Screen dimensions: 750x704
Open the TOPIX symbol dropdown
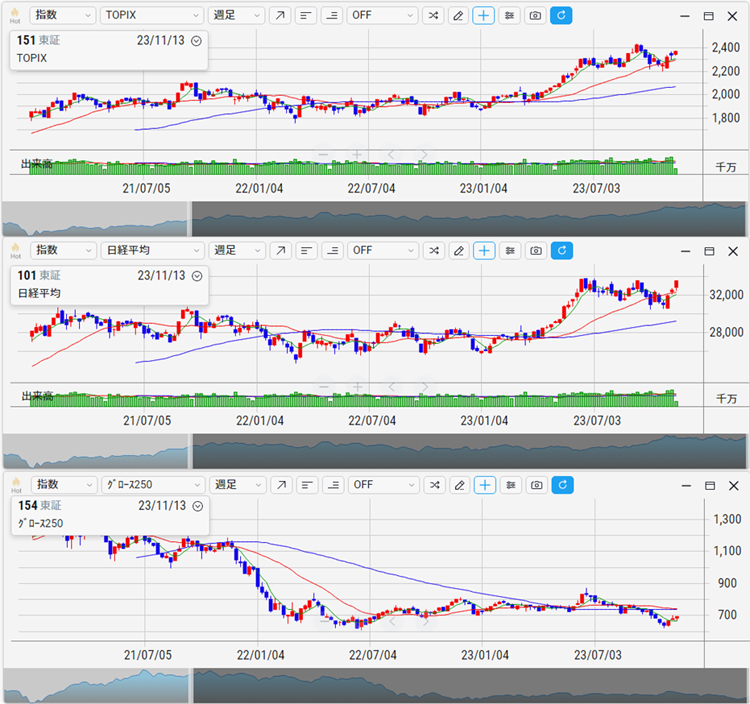[x=152, y=16]
